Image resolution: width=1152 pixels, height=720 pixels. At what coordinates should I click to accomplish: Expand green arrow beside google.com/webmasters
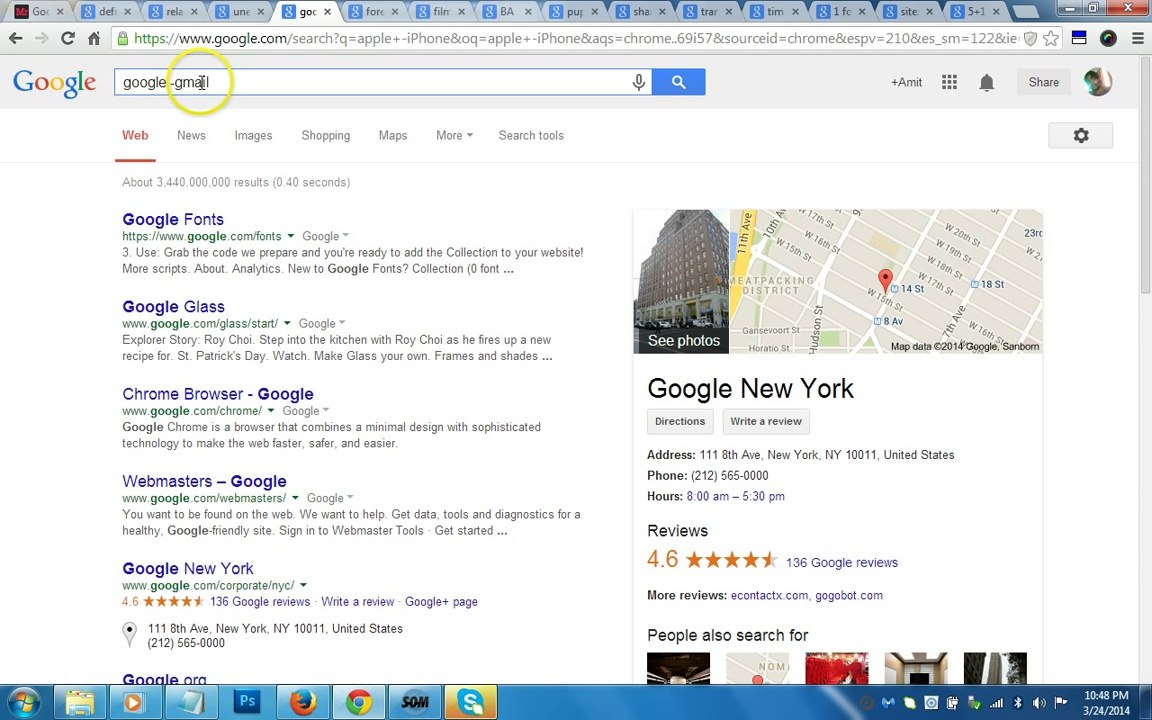(295, 498)
